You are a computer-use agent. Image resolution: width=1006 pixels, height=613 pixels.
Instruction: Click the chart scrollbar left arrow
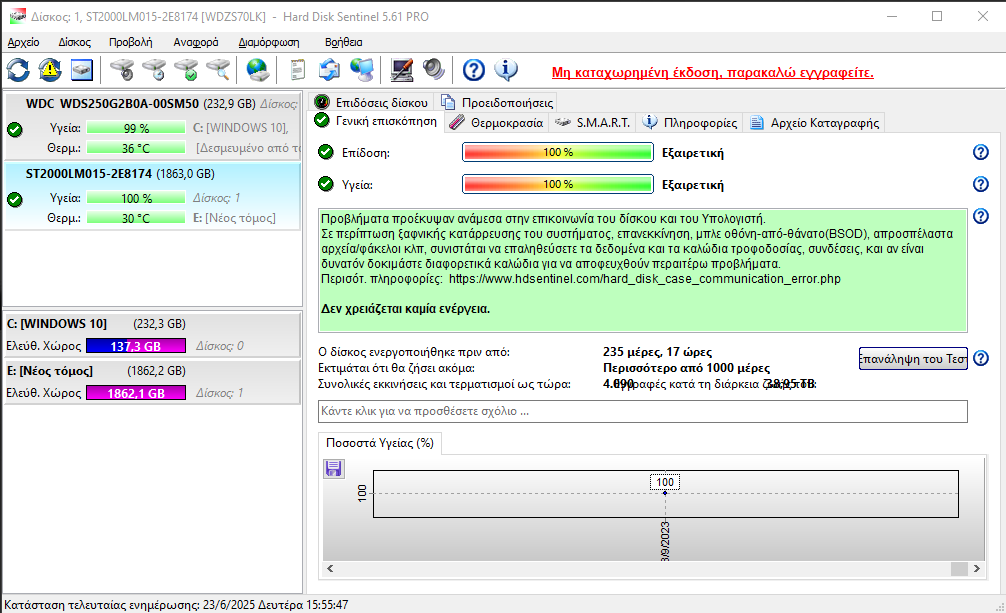(x=330, y=568)
